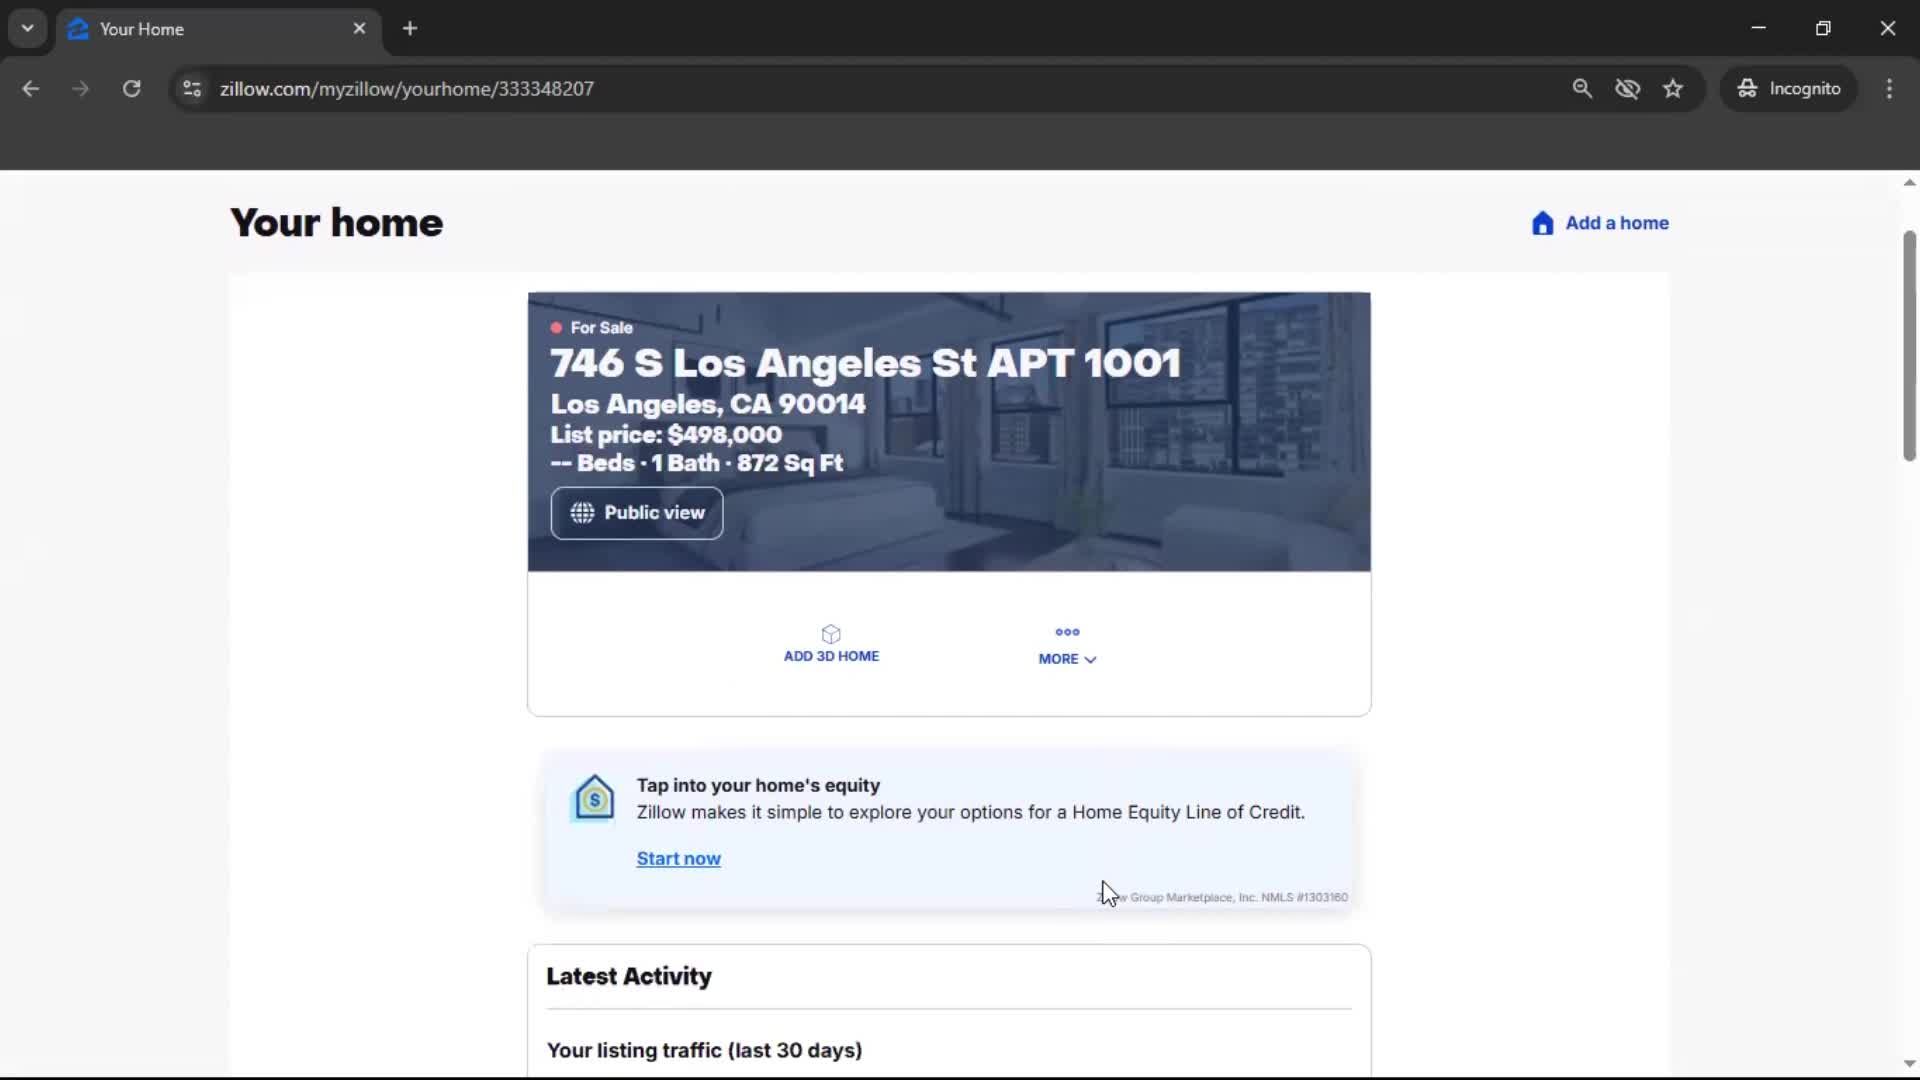Open the zoom search icon in address bar

(1583, 88)
